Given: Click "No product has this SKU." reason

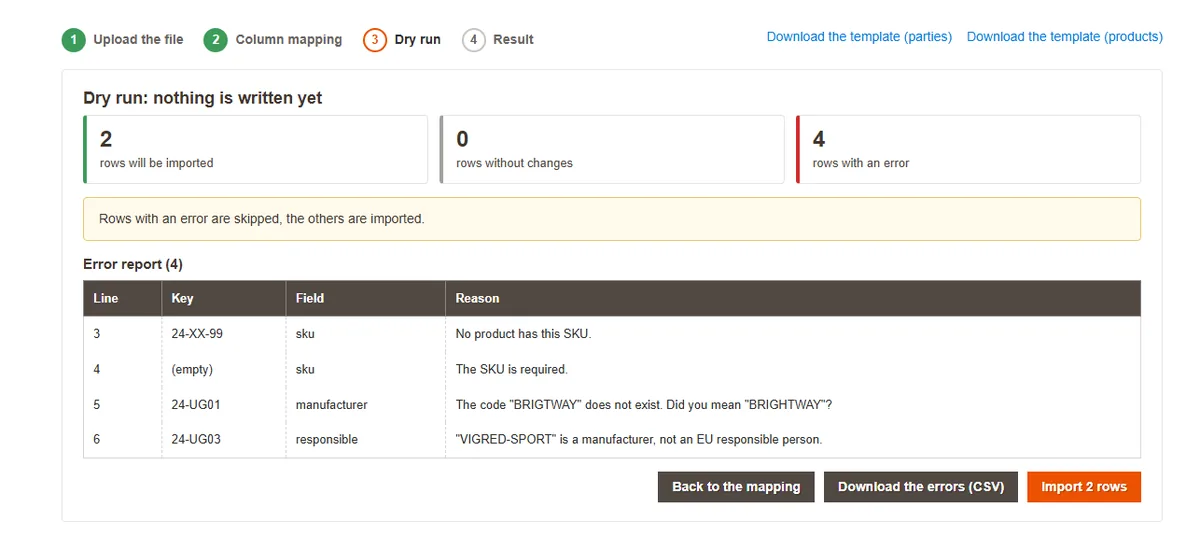Looking at the screenshot, I should (x=523, y=334).
